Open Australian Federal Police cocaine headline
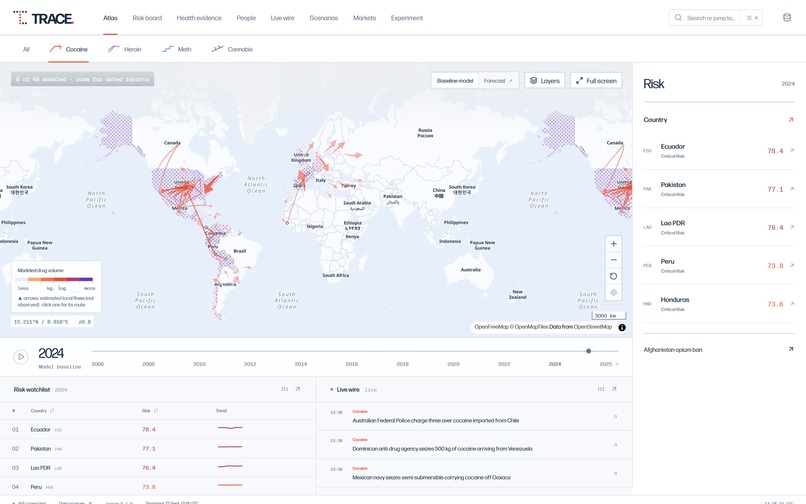This screenshot has height=504, width=806. [435, 421]
